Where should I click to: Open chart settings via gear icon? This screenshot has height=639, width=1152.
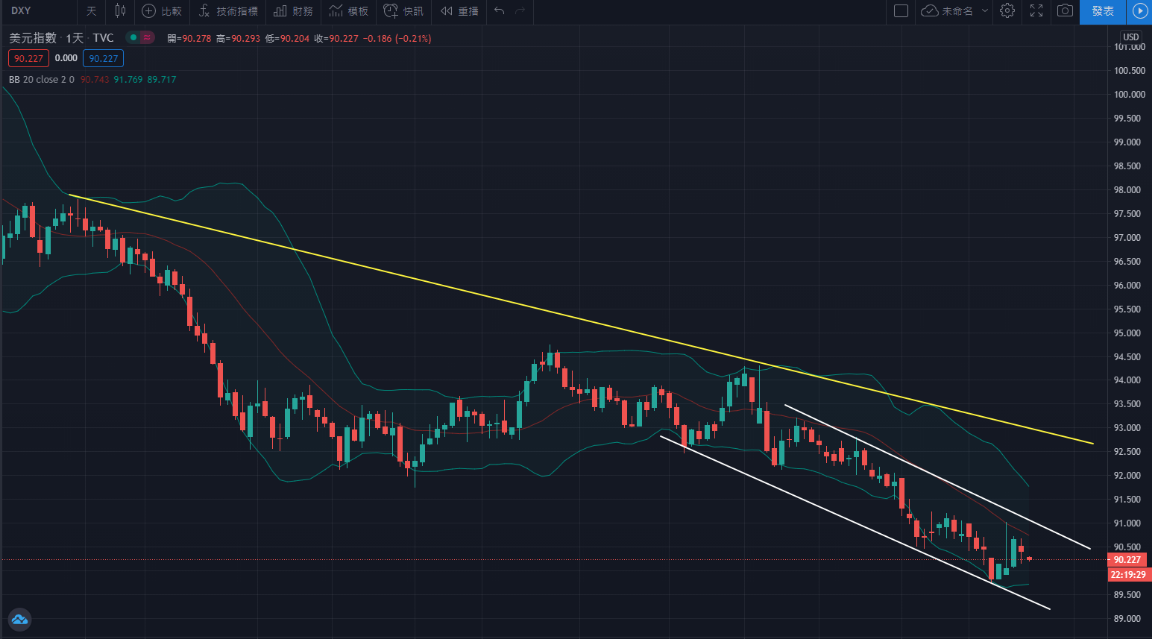tap(1007, 11)
